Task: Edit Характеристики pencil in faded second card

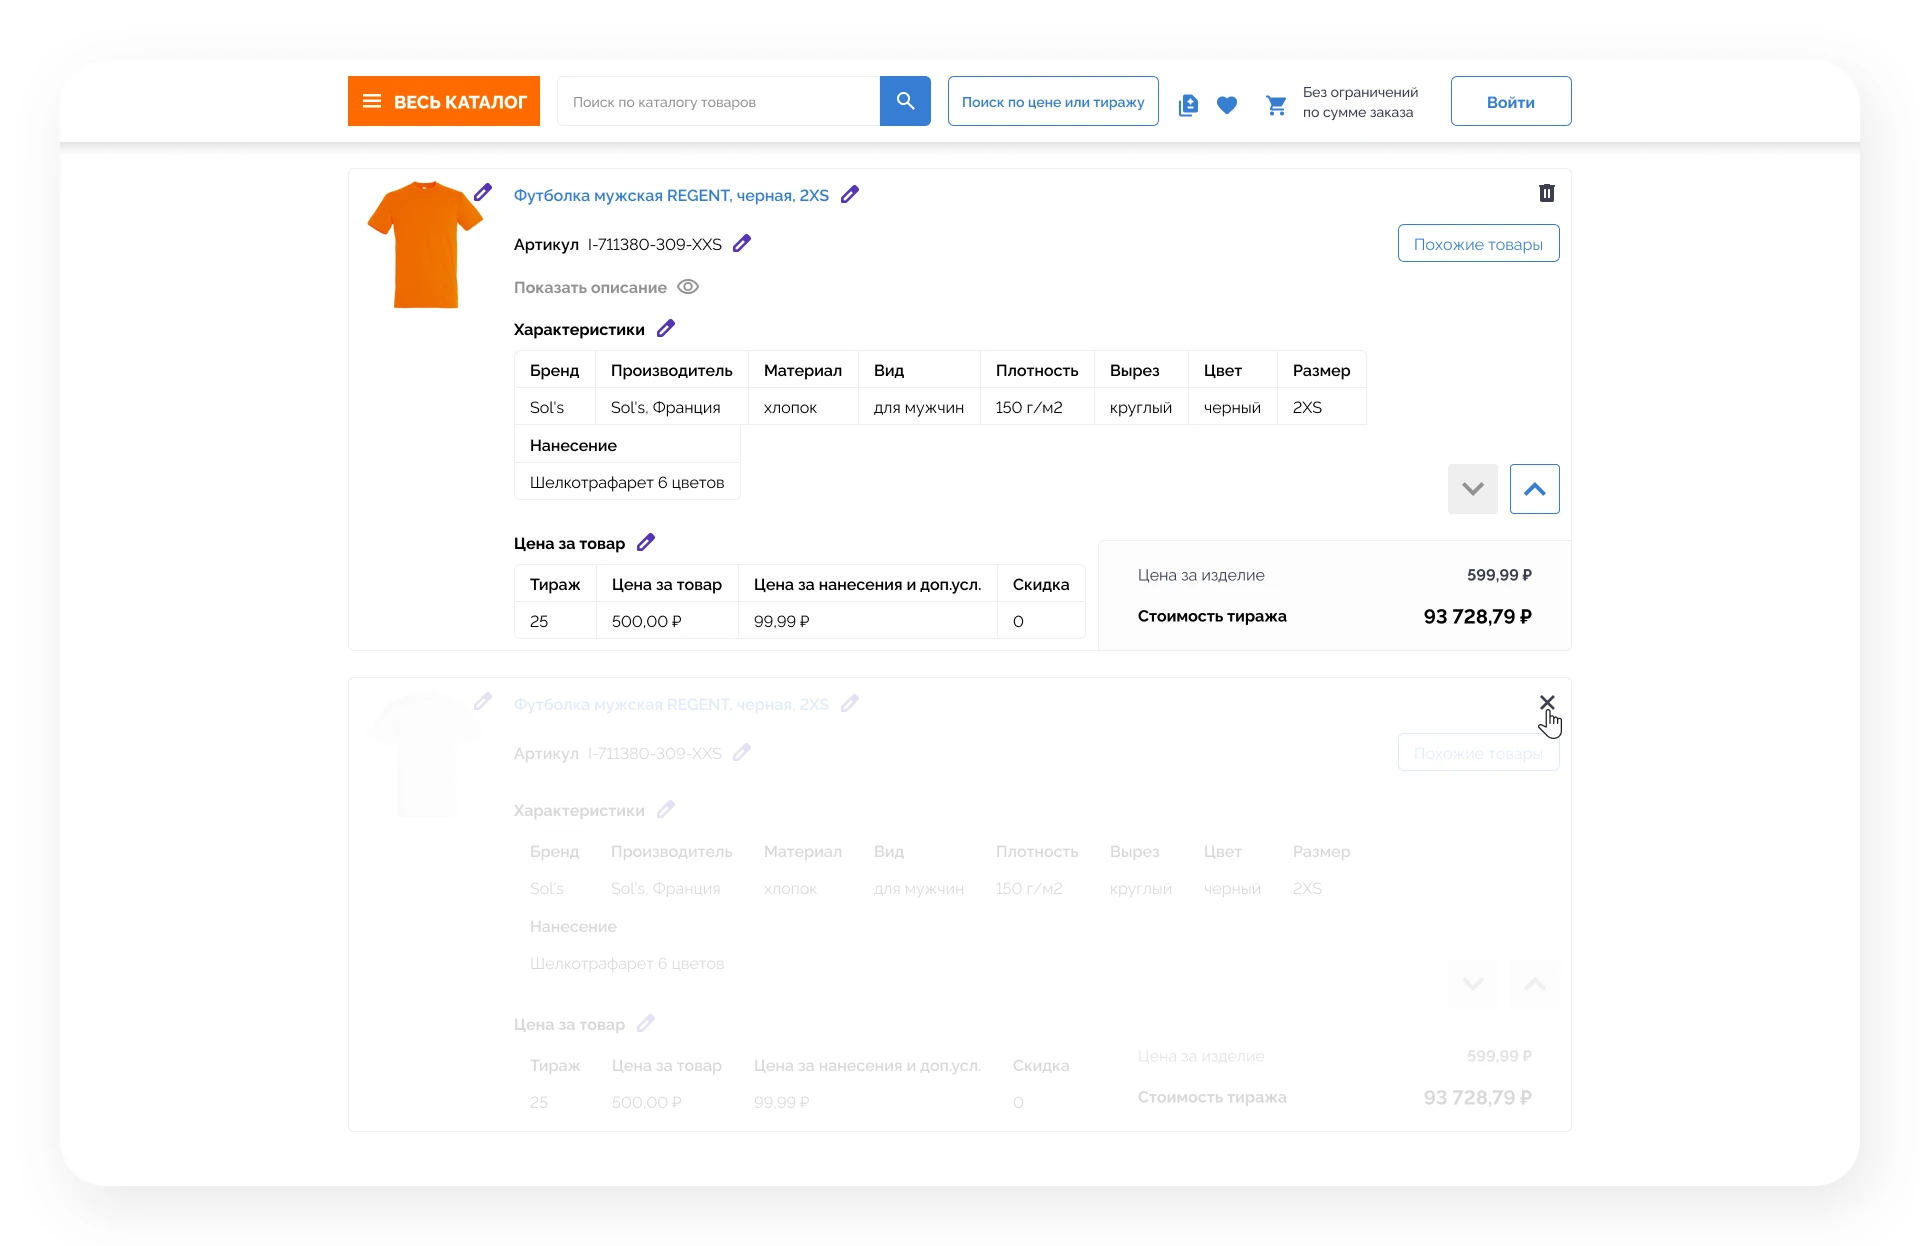Action: pos(666,809)
